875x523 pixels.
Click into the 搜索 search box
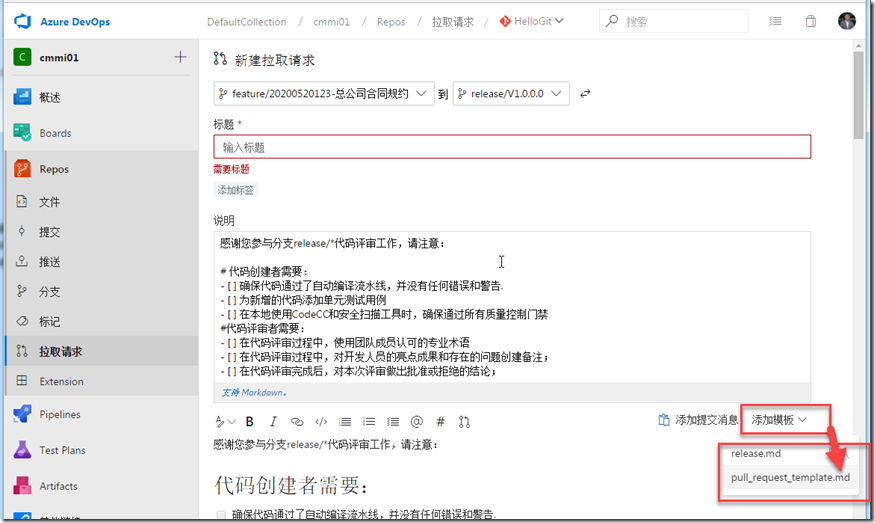[674, 21]
